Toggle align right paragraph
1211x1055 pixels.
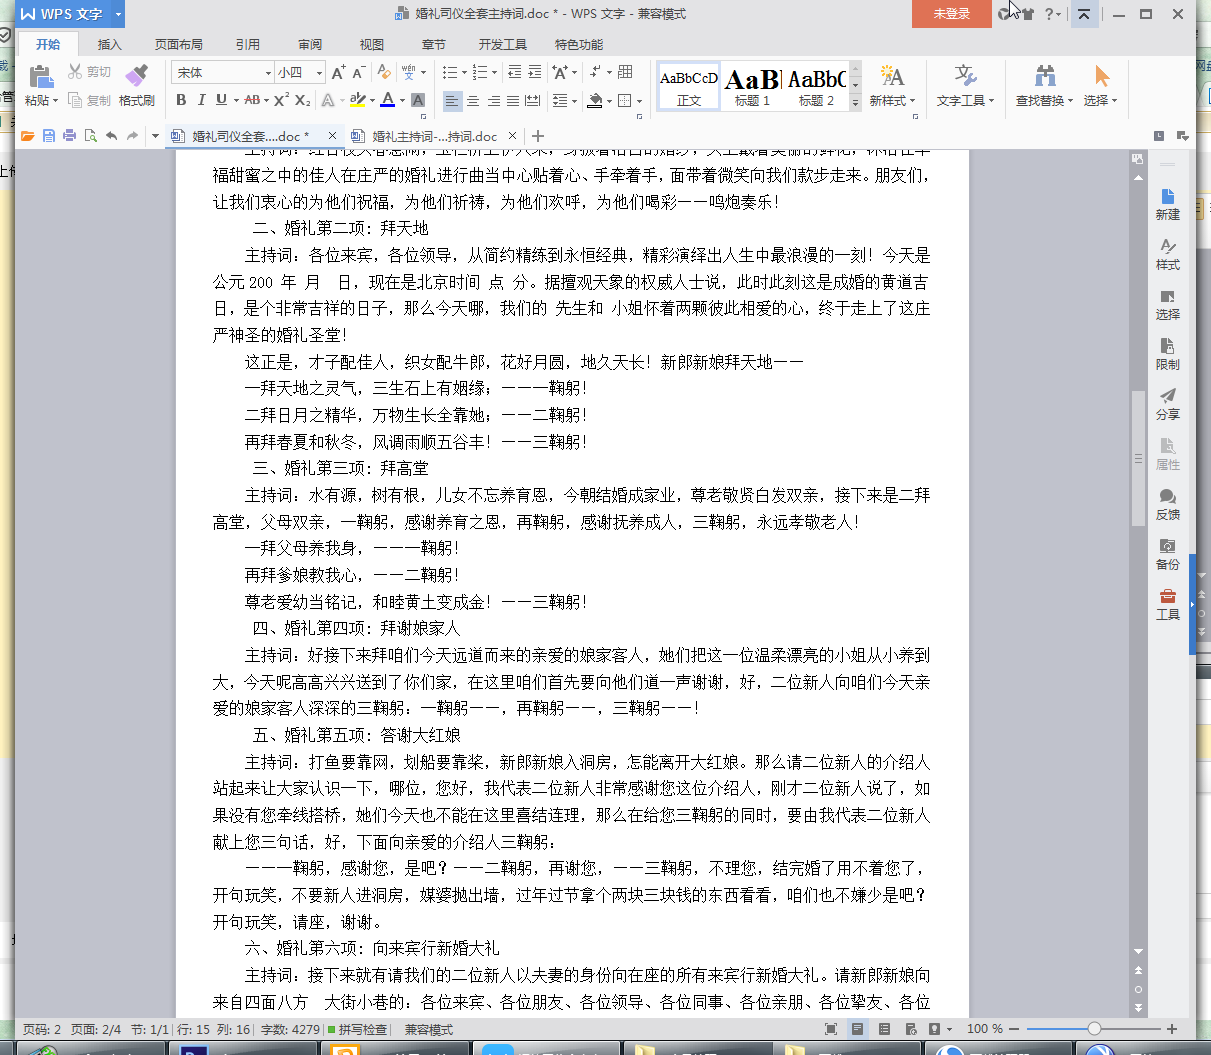[493, 100]
